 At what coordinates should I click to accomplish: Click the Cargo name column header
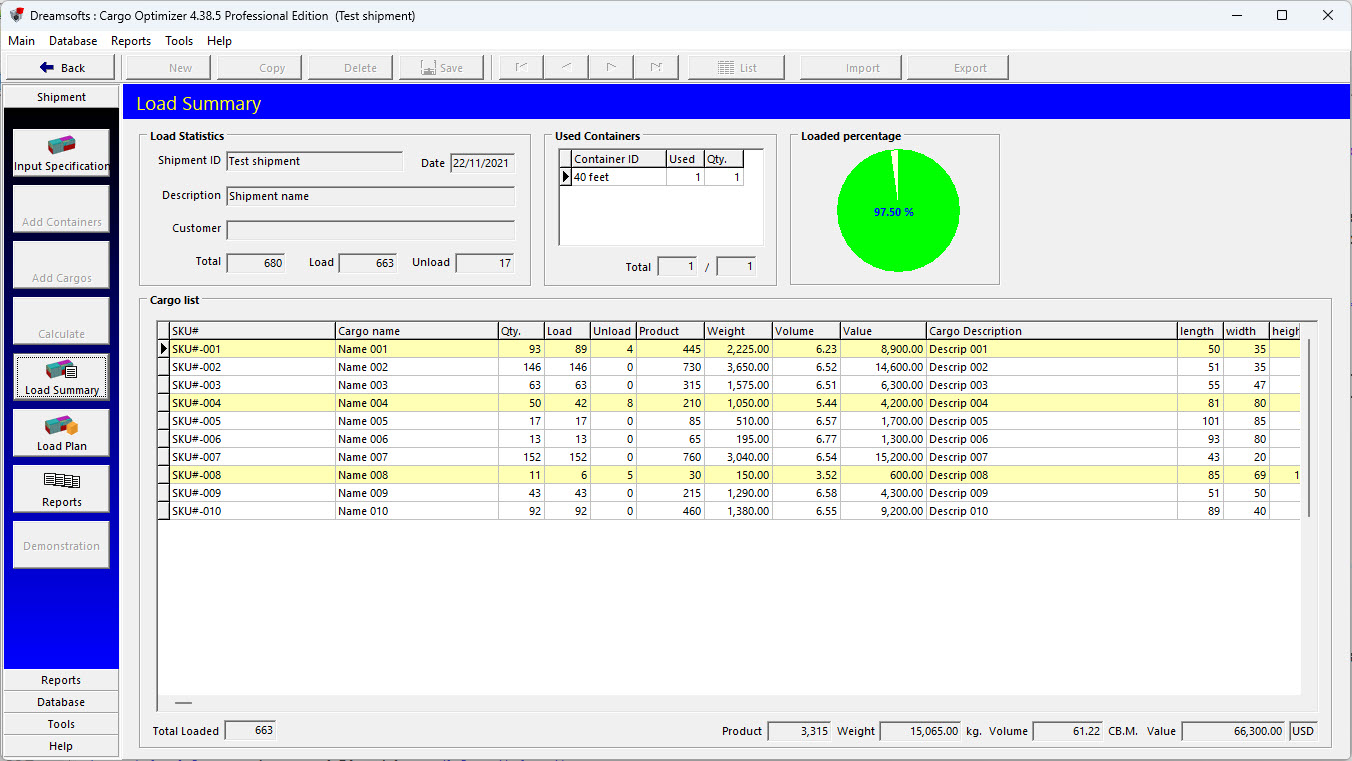point(416,331)
